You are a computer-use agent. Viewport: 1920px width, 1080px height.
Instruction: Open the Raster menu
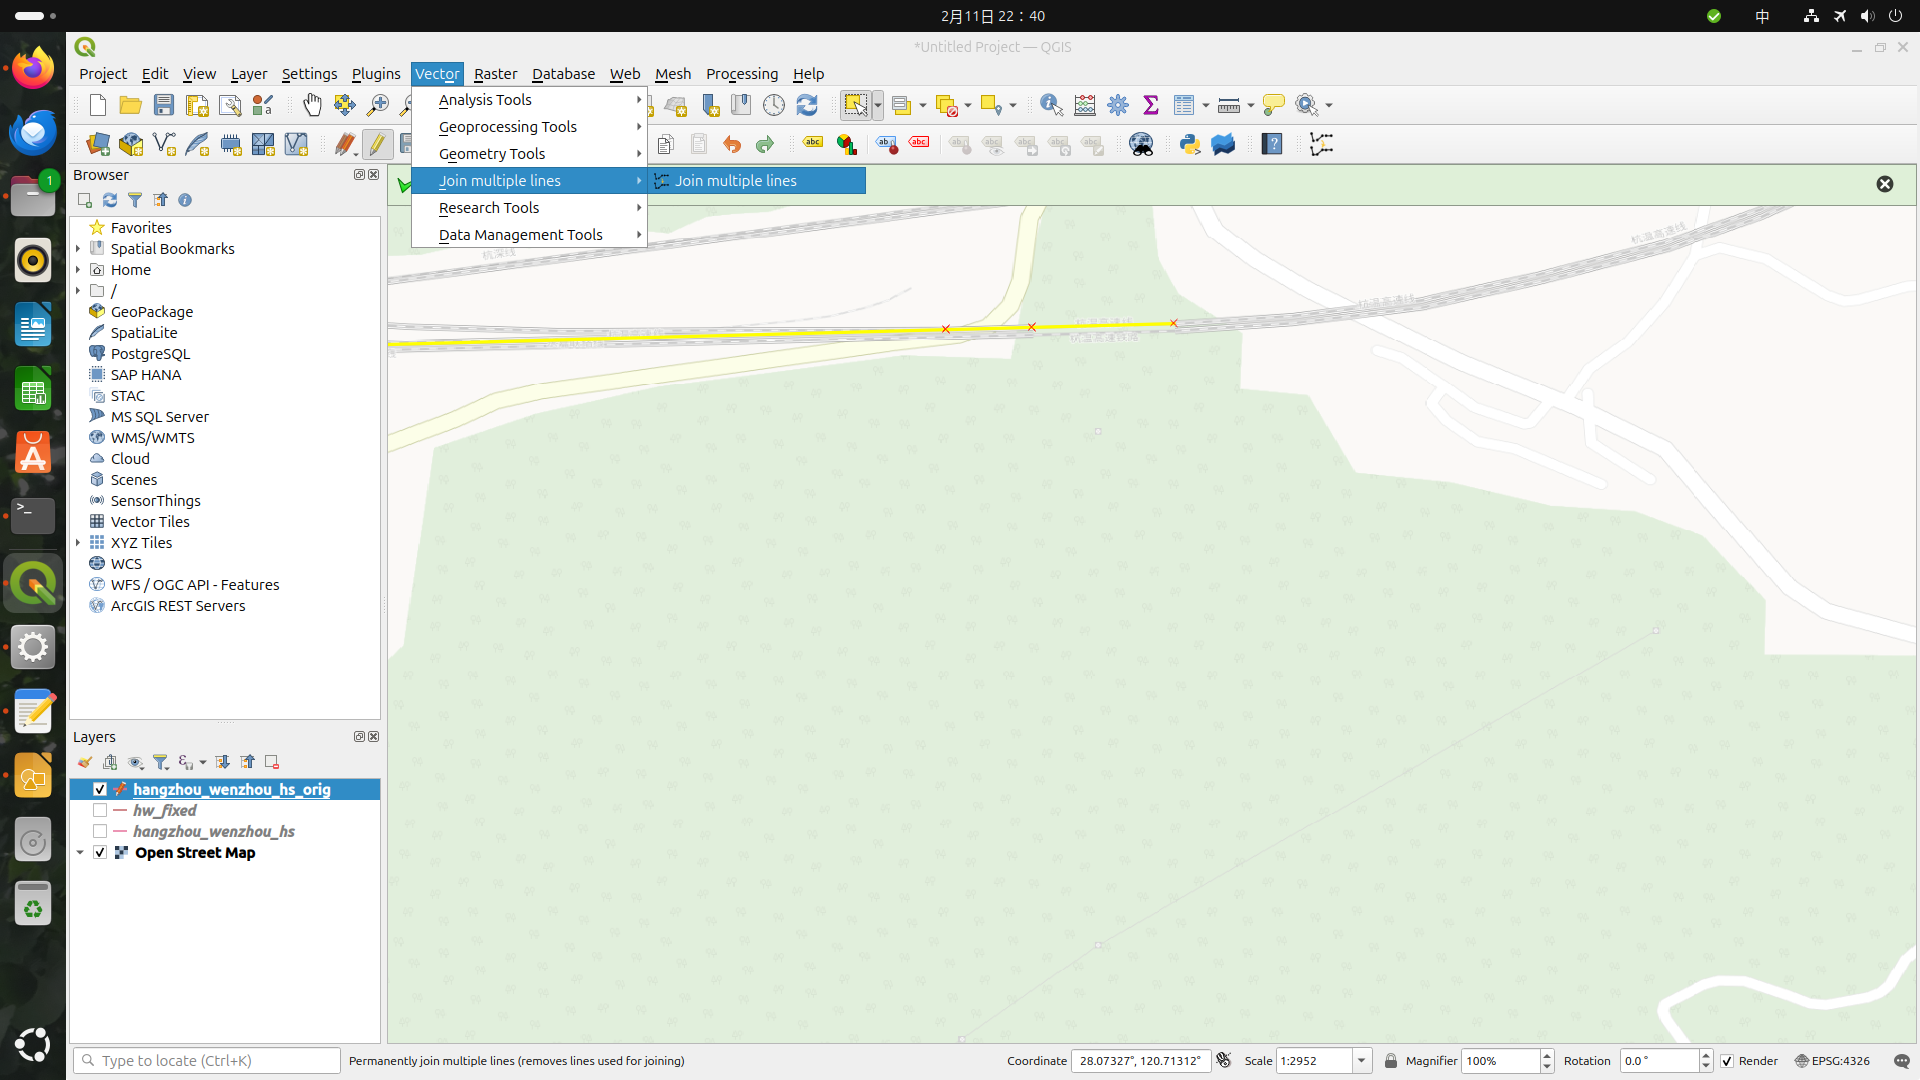coord(495,74)
